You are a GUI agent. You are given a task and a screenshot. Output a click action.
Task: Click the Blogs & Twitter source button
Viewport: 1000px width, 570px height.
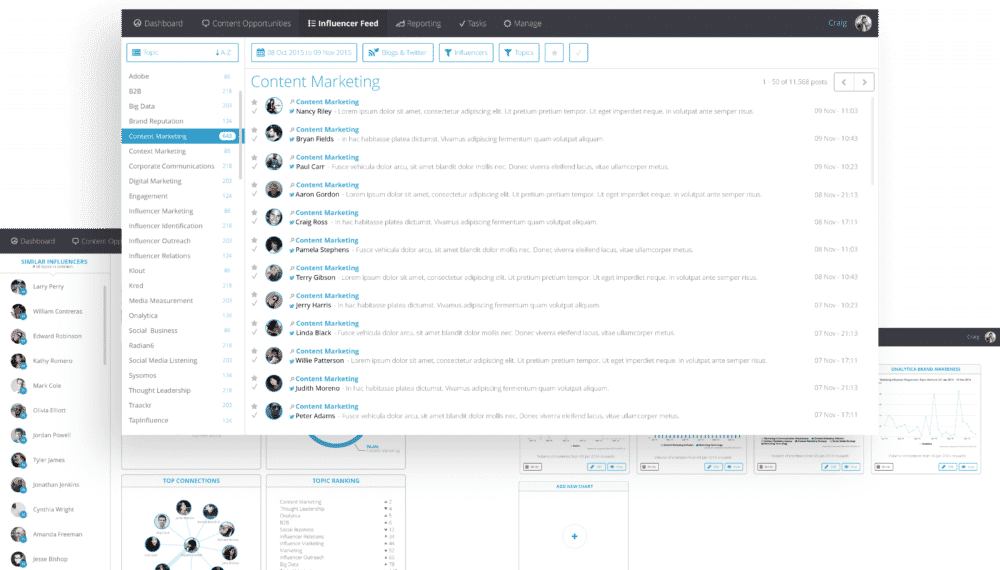pos(391,52)
